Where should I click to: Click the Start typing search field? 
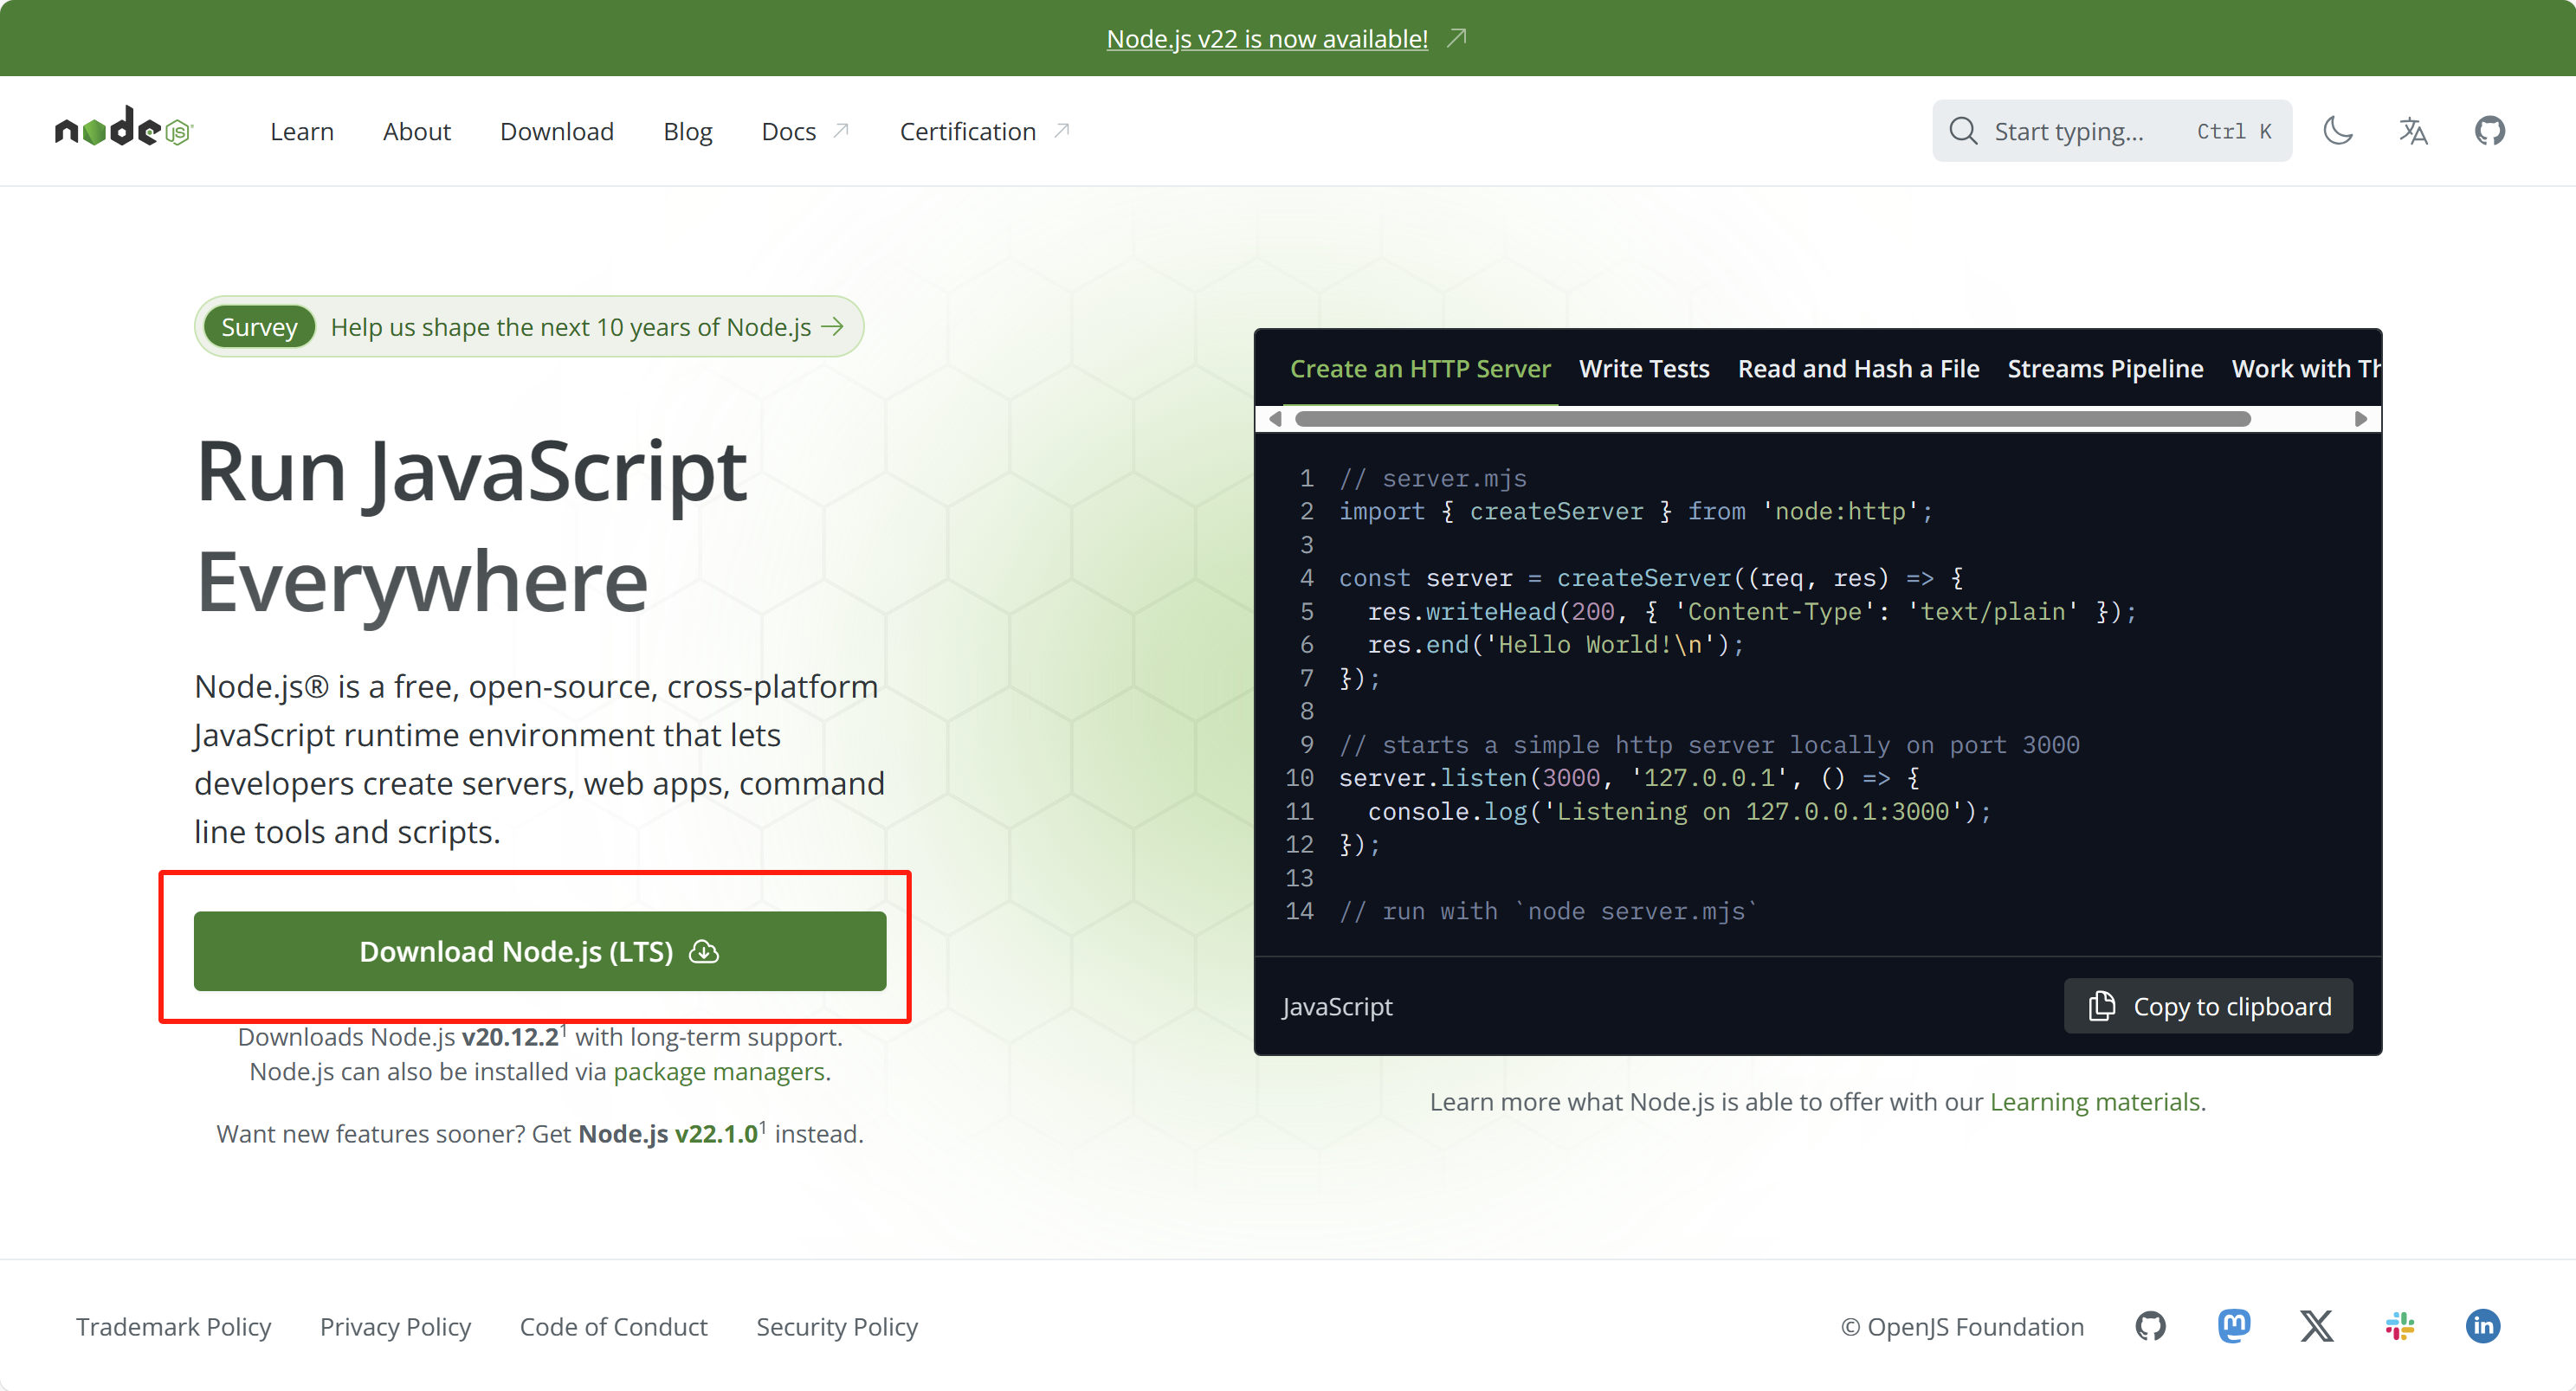(2111, 131)
